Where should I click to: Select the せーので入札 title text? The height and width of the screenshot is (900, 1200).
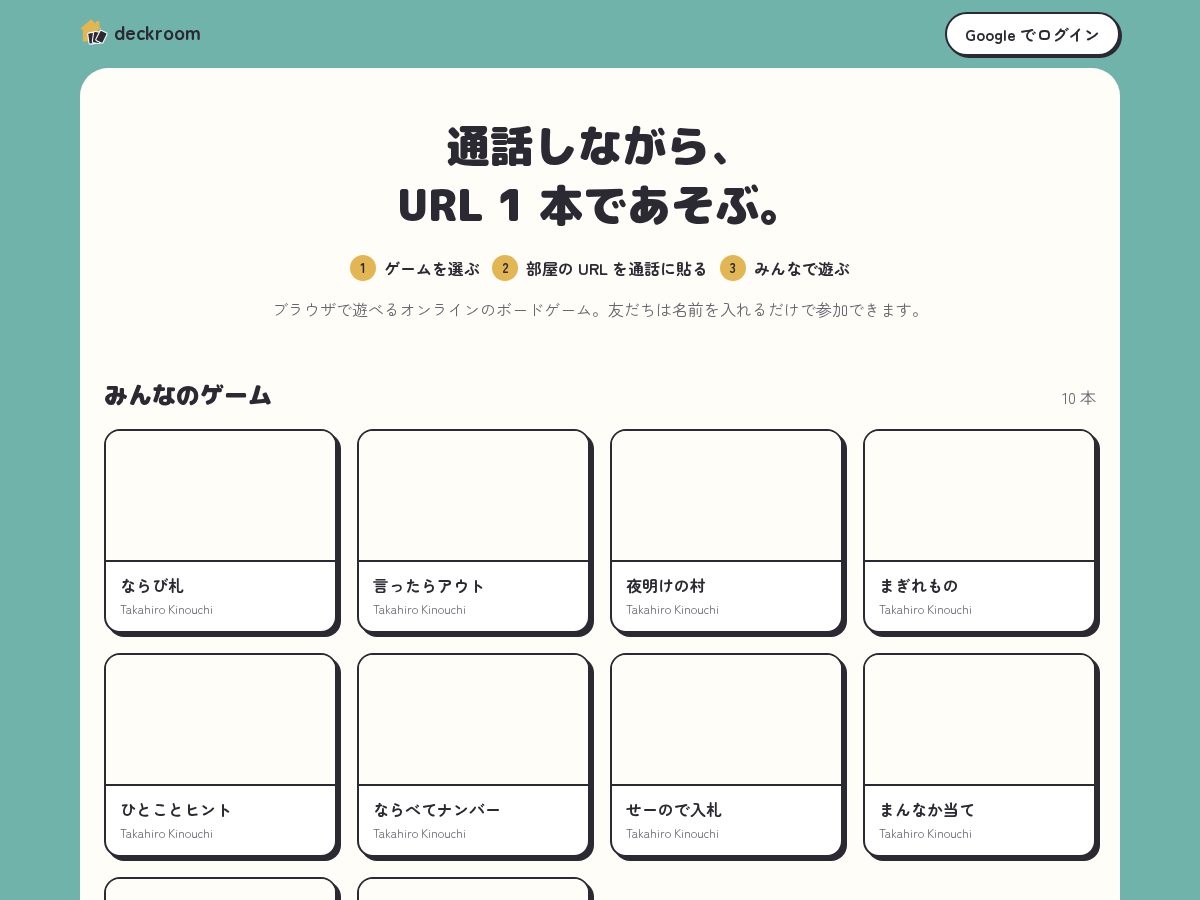coord(674,810)
